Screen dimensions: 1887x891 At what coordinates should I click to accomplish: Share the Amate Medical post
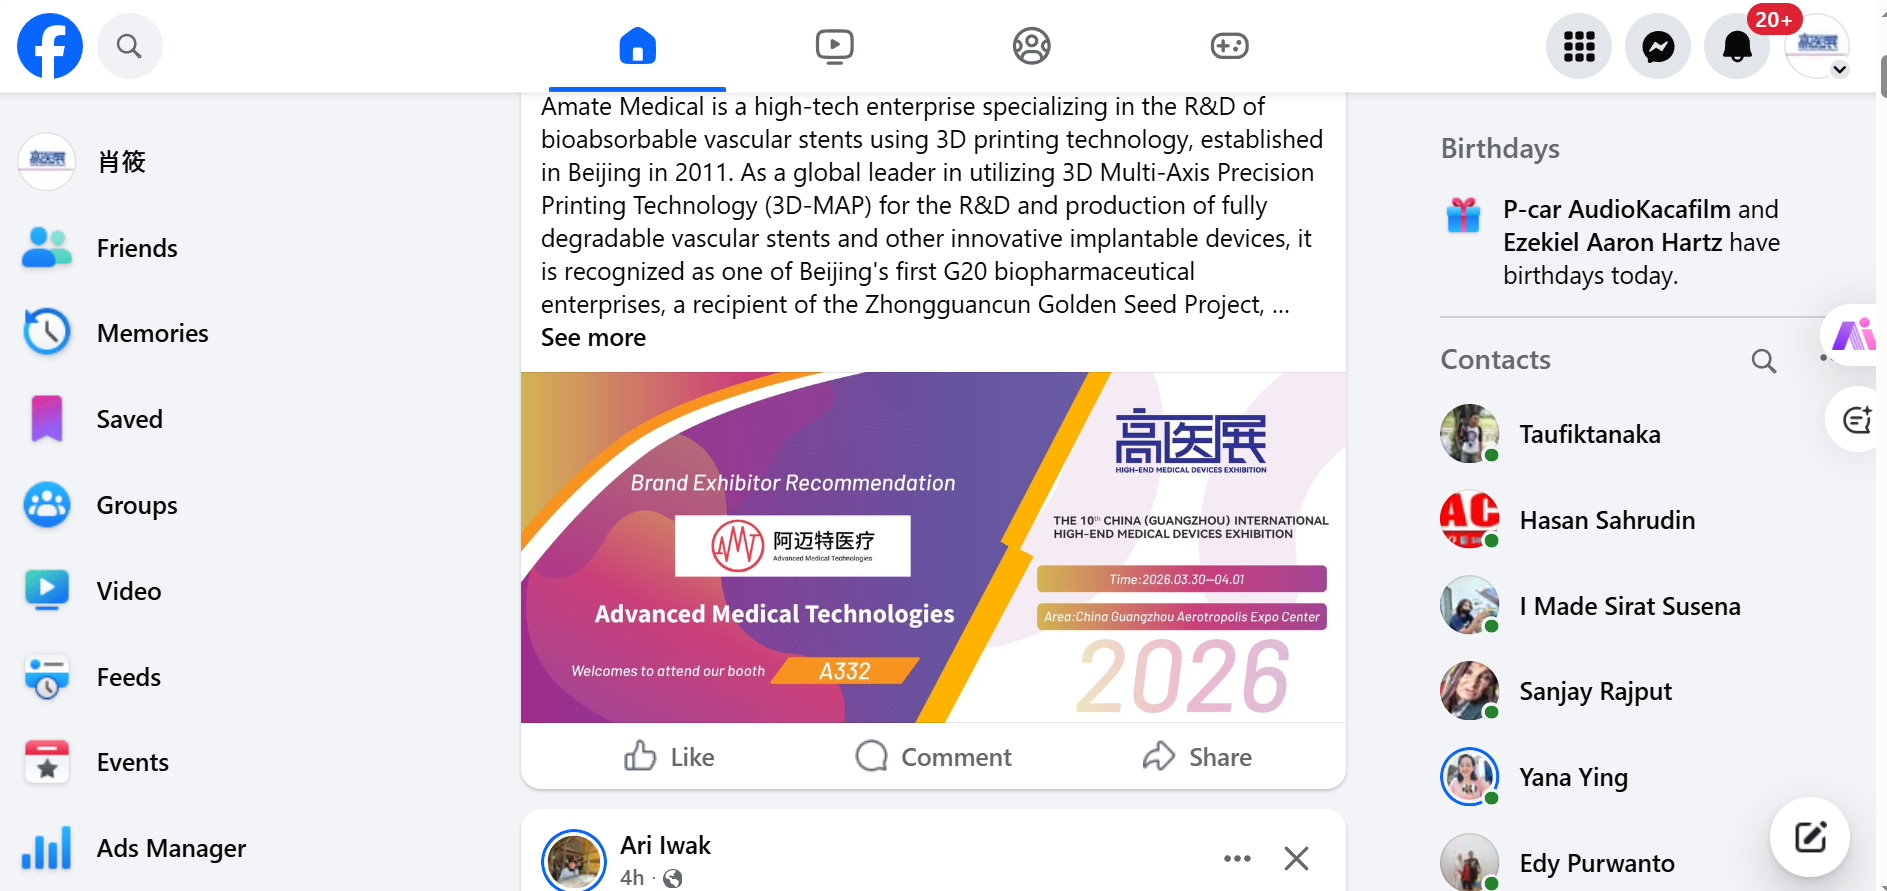pyautogui.click(x=1197, y=757)
